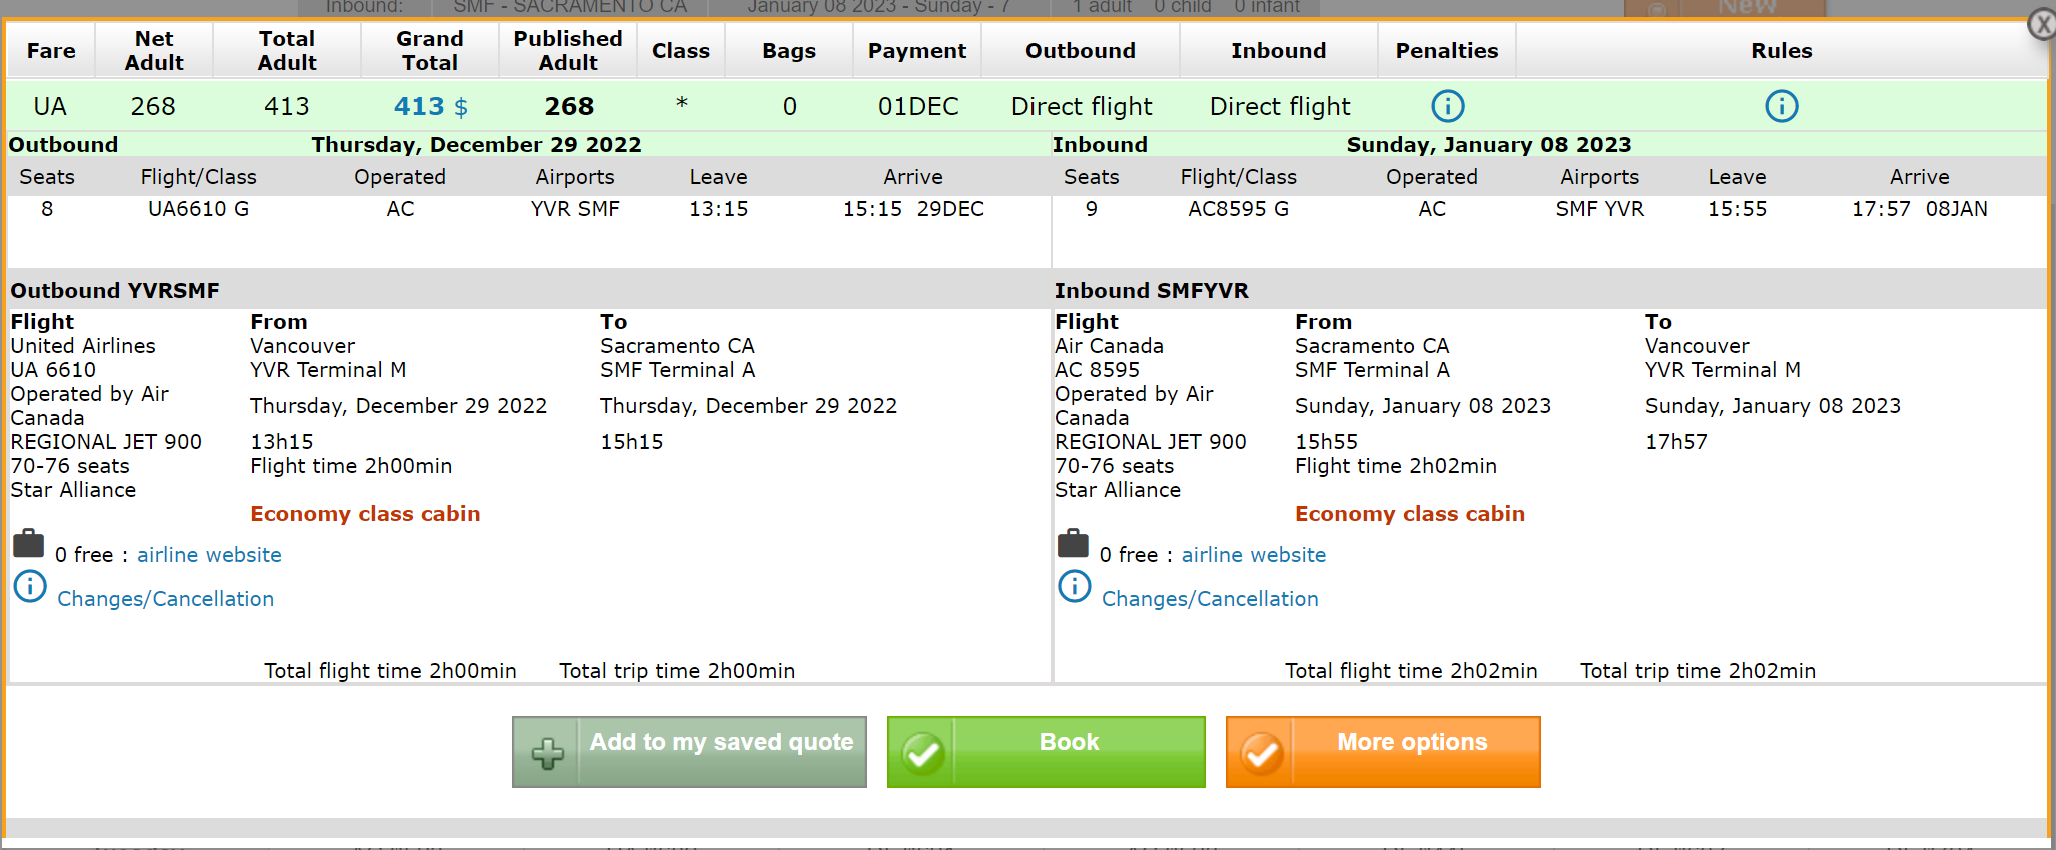Click the outbound Changes/Cancellation info icon

coord(30,586)
